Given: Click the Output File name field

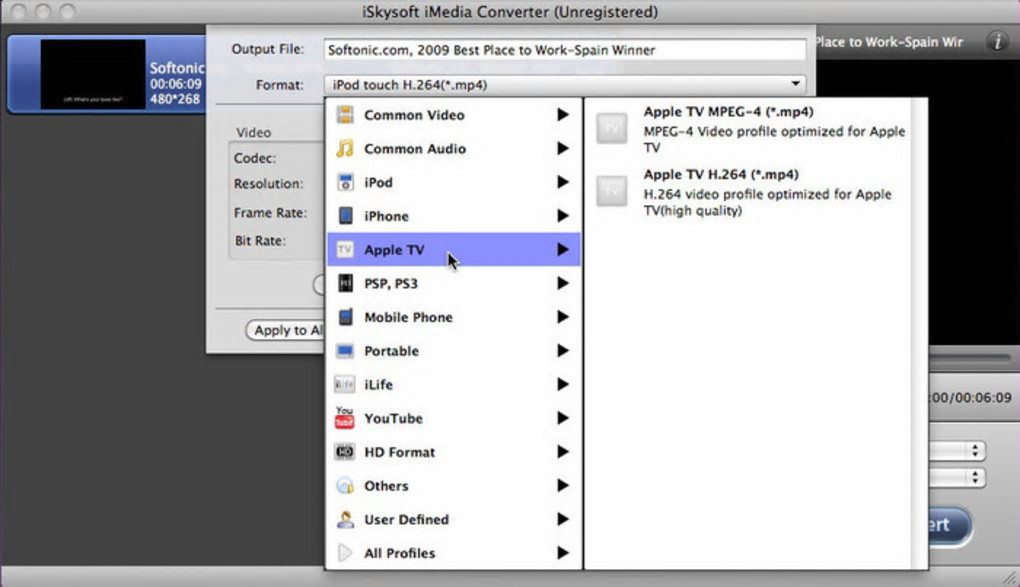Looking at the screenshot, I should coord(565,50).
